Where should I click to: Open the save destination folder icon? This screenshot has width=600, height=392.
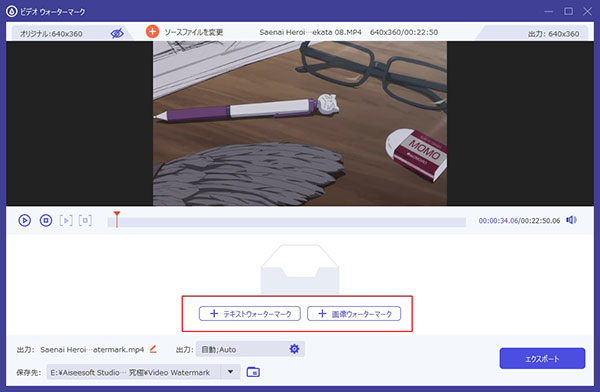click(x=253, y=372)
